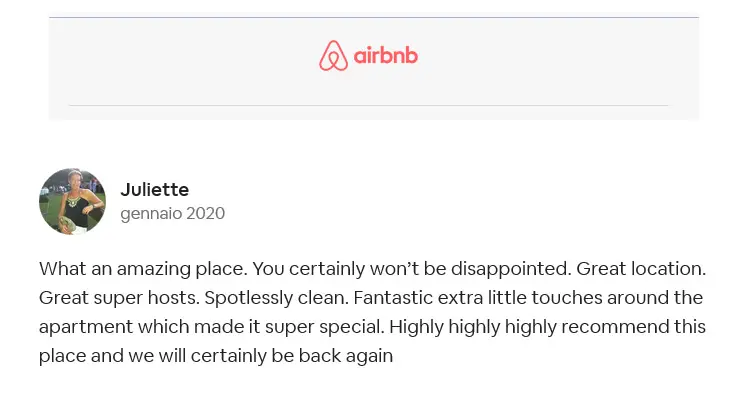This screenshot has width=740, height=397.
Task: Click the review date gennaio 2020
Action: pyautogui.click(x=173, y=213)
